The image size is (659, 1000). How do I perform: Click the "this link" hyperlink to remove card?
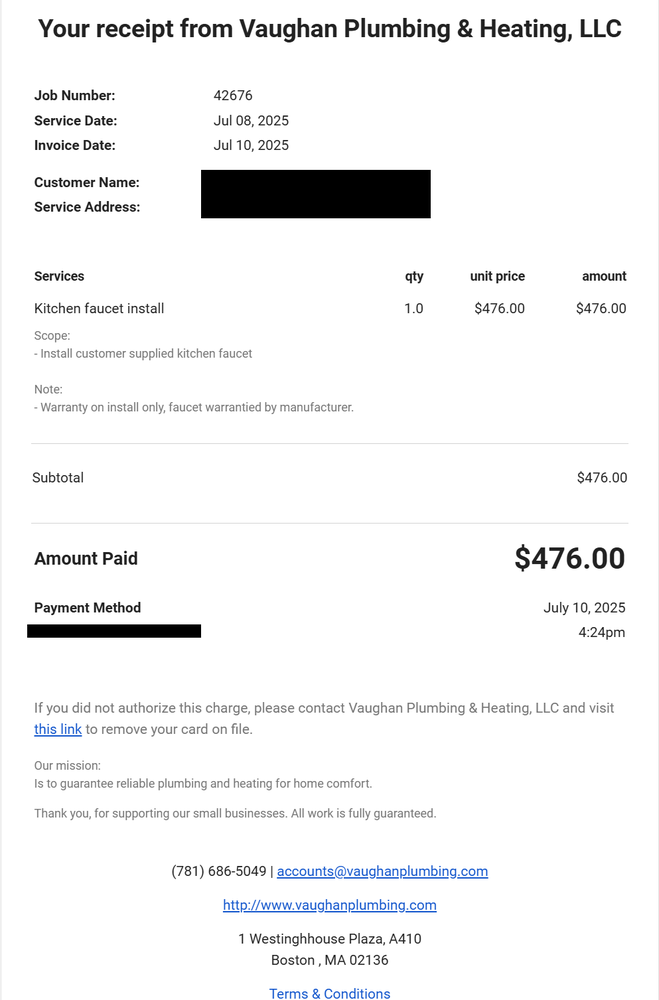tap(58, 730)
